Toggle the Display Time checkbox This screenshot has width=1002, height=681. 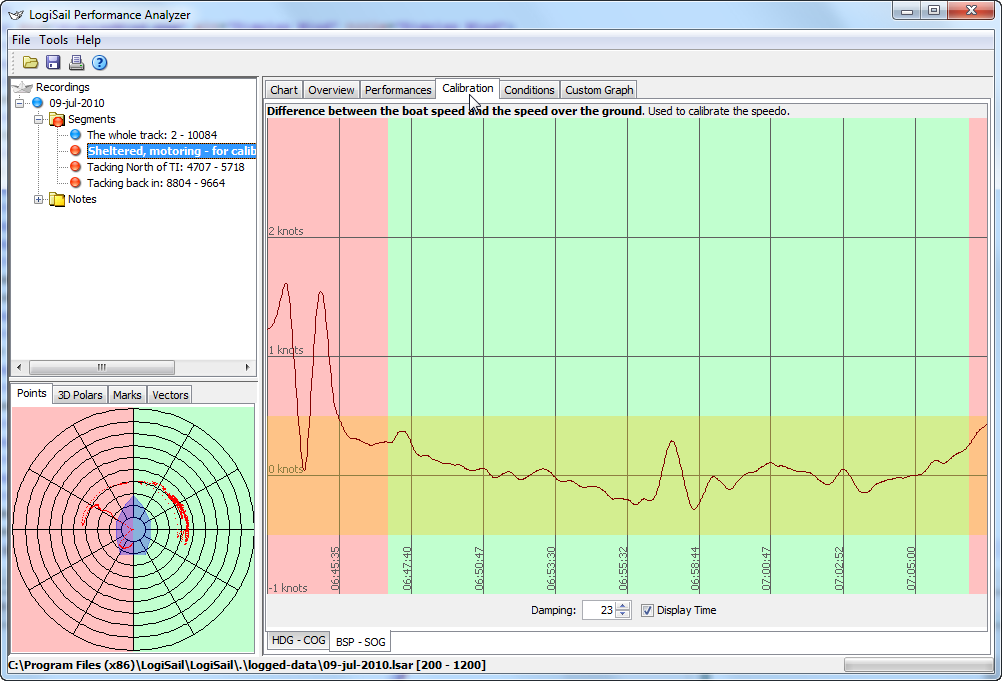(647, 610)
